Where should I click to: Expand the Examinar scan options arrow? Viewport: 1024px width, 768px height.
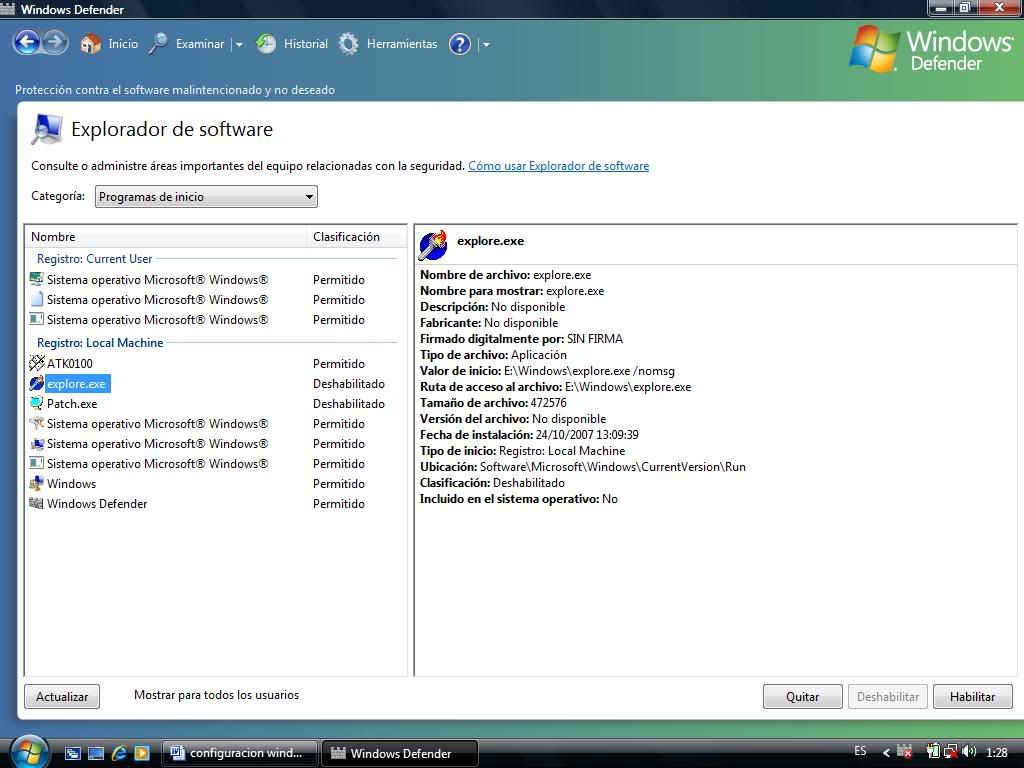click(239, 44)
